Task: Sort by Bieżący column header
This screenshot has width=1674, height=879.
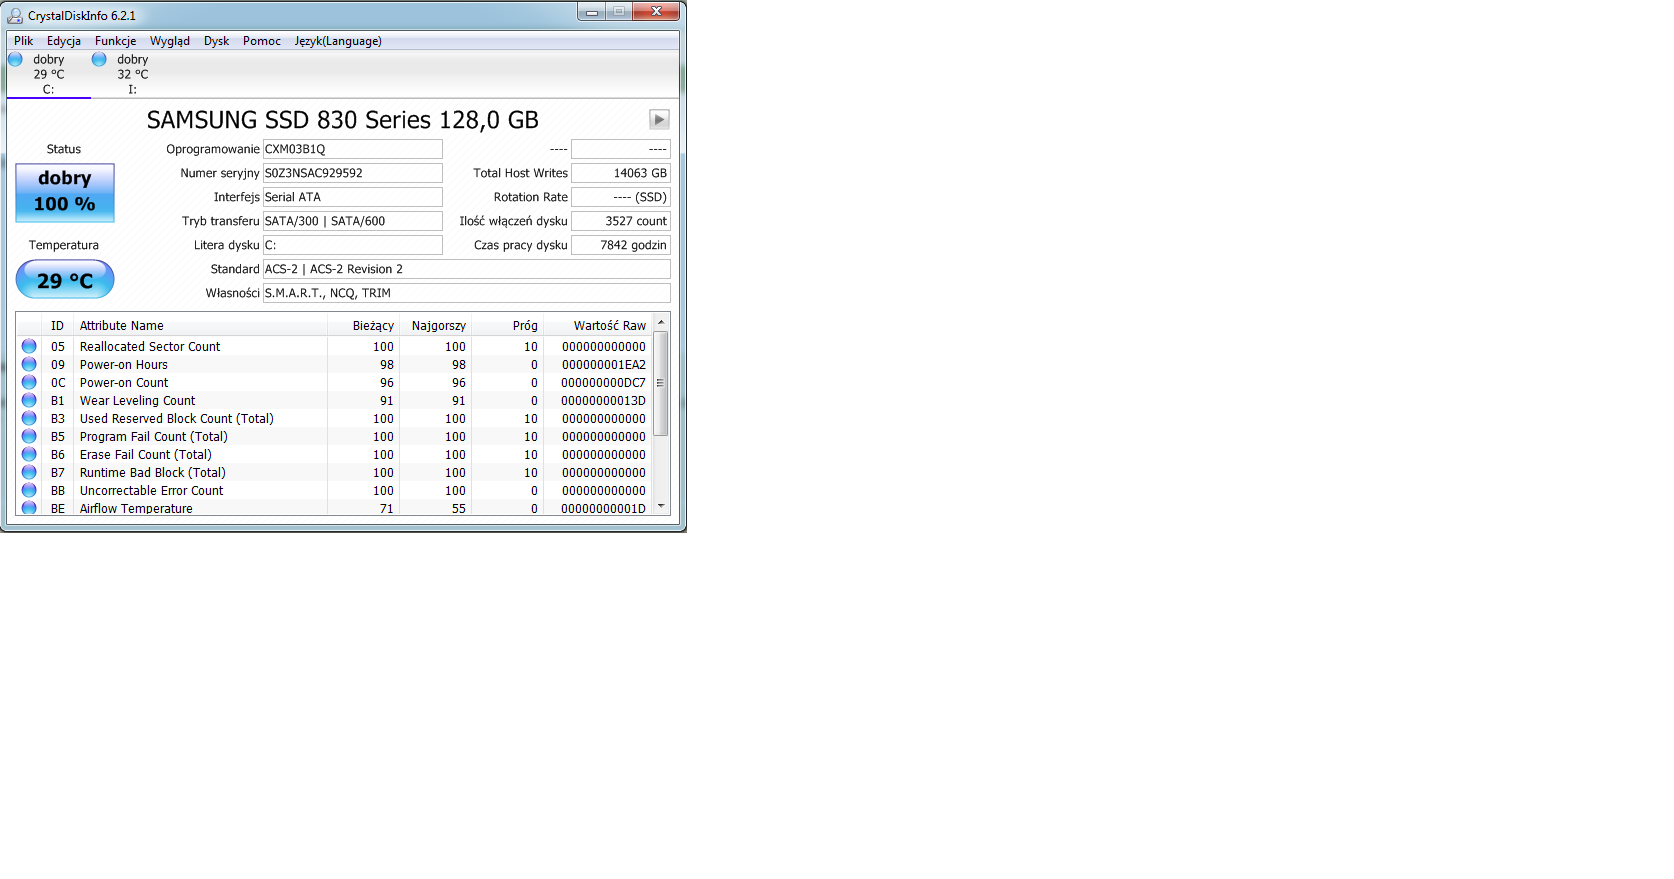Action: click(364, 326)
